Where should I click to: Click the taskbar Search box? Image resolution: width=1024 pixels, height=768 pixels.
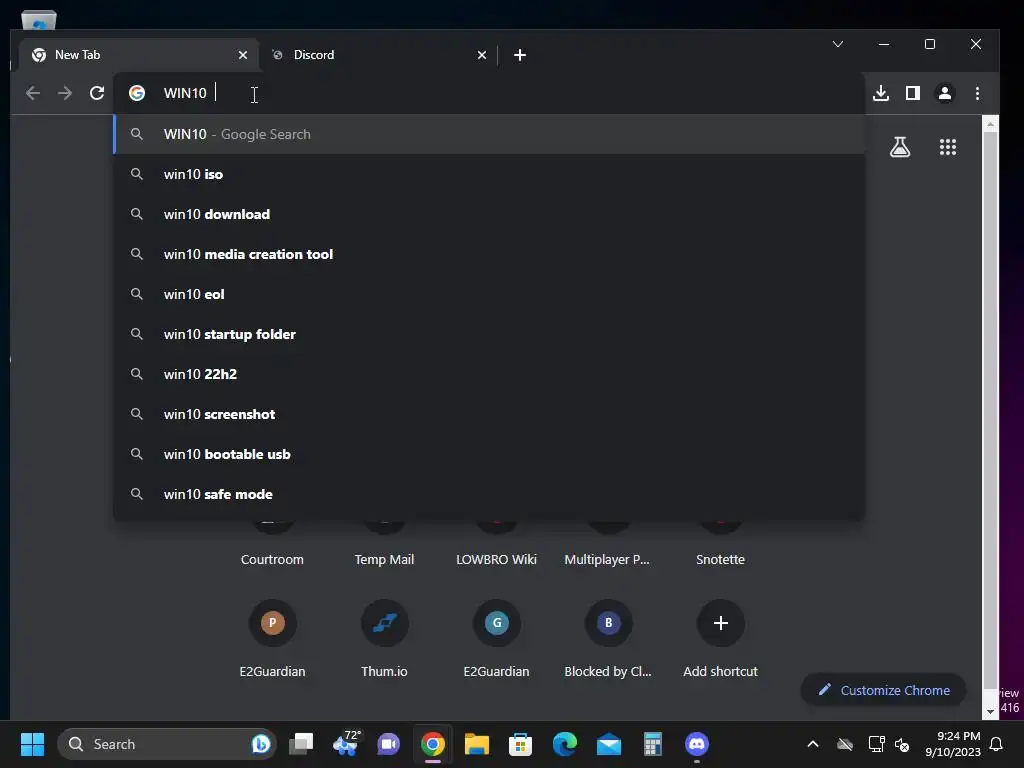(x=167, y=744)
